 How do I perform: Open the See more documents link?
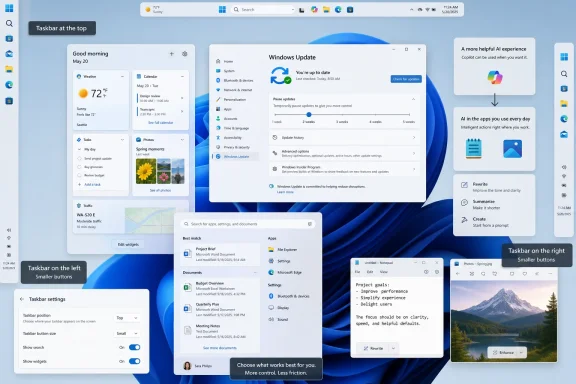tap(220, 348)
